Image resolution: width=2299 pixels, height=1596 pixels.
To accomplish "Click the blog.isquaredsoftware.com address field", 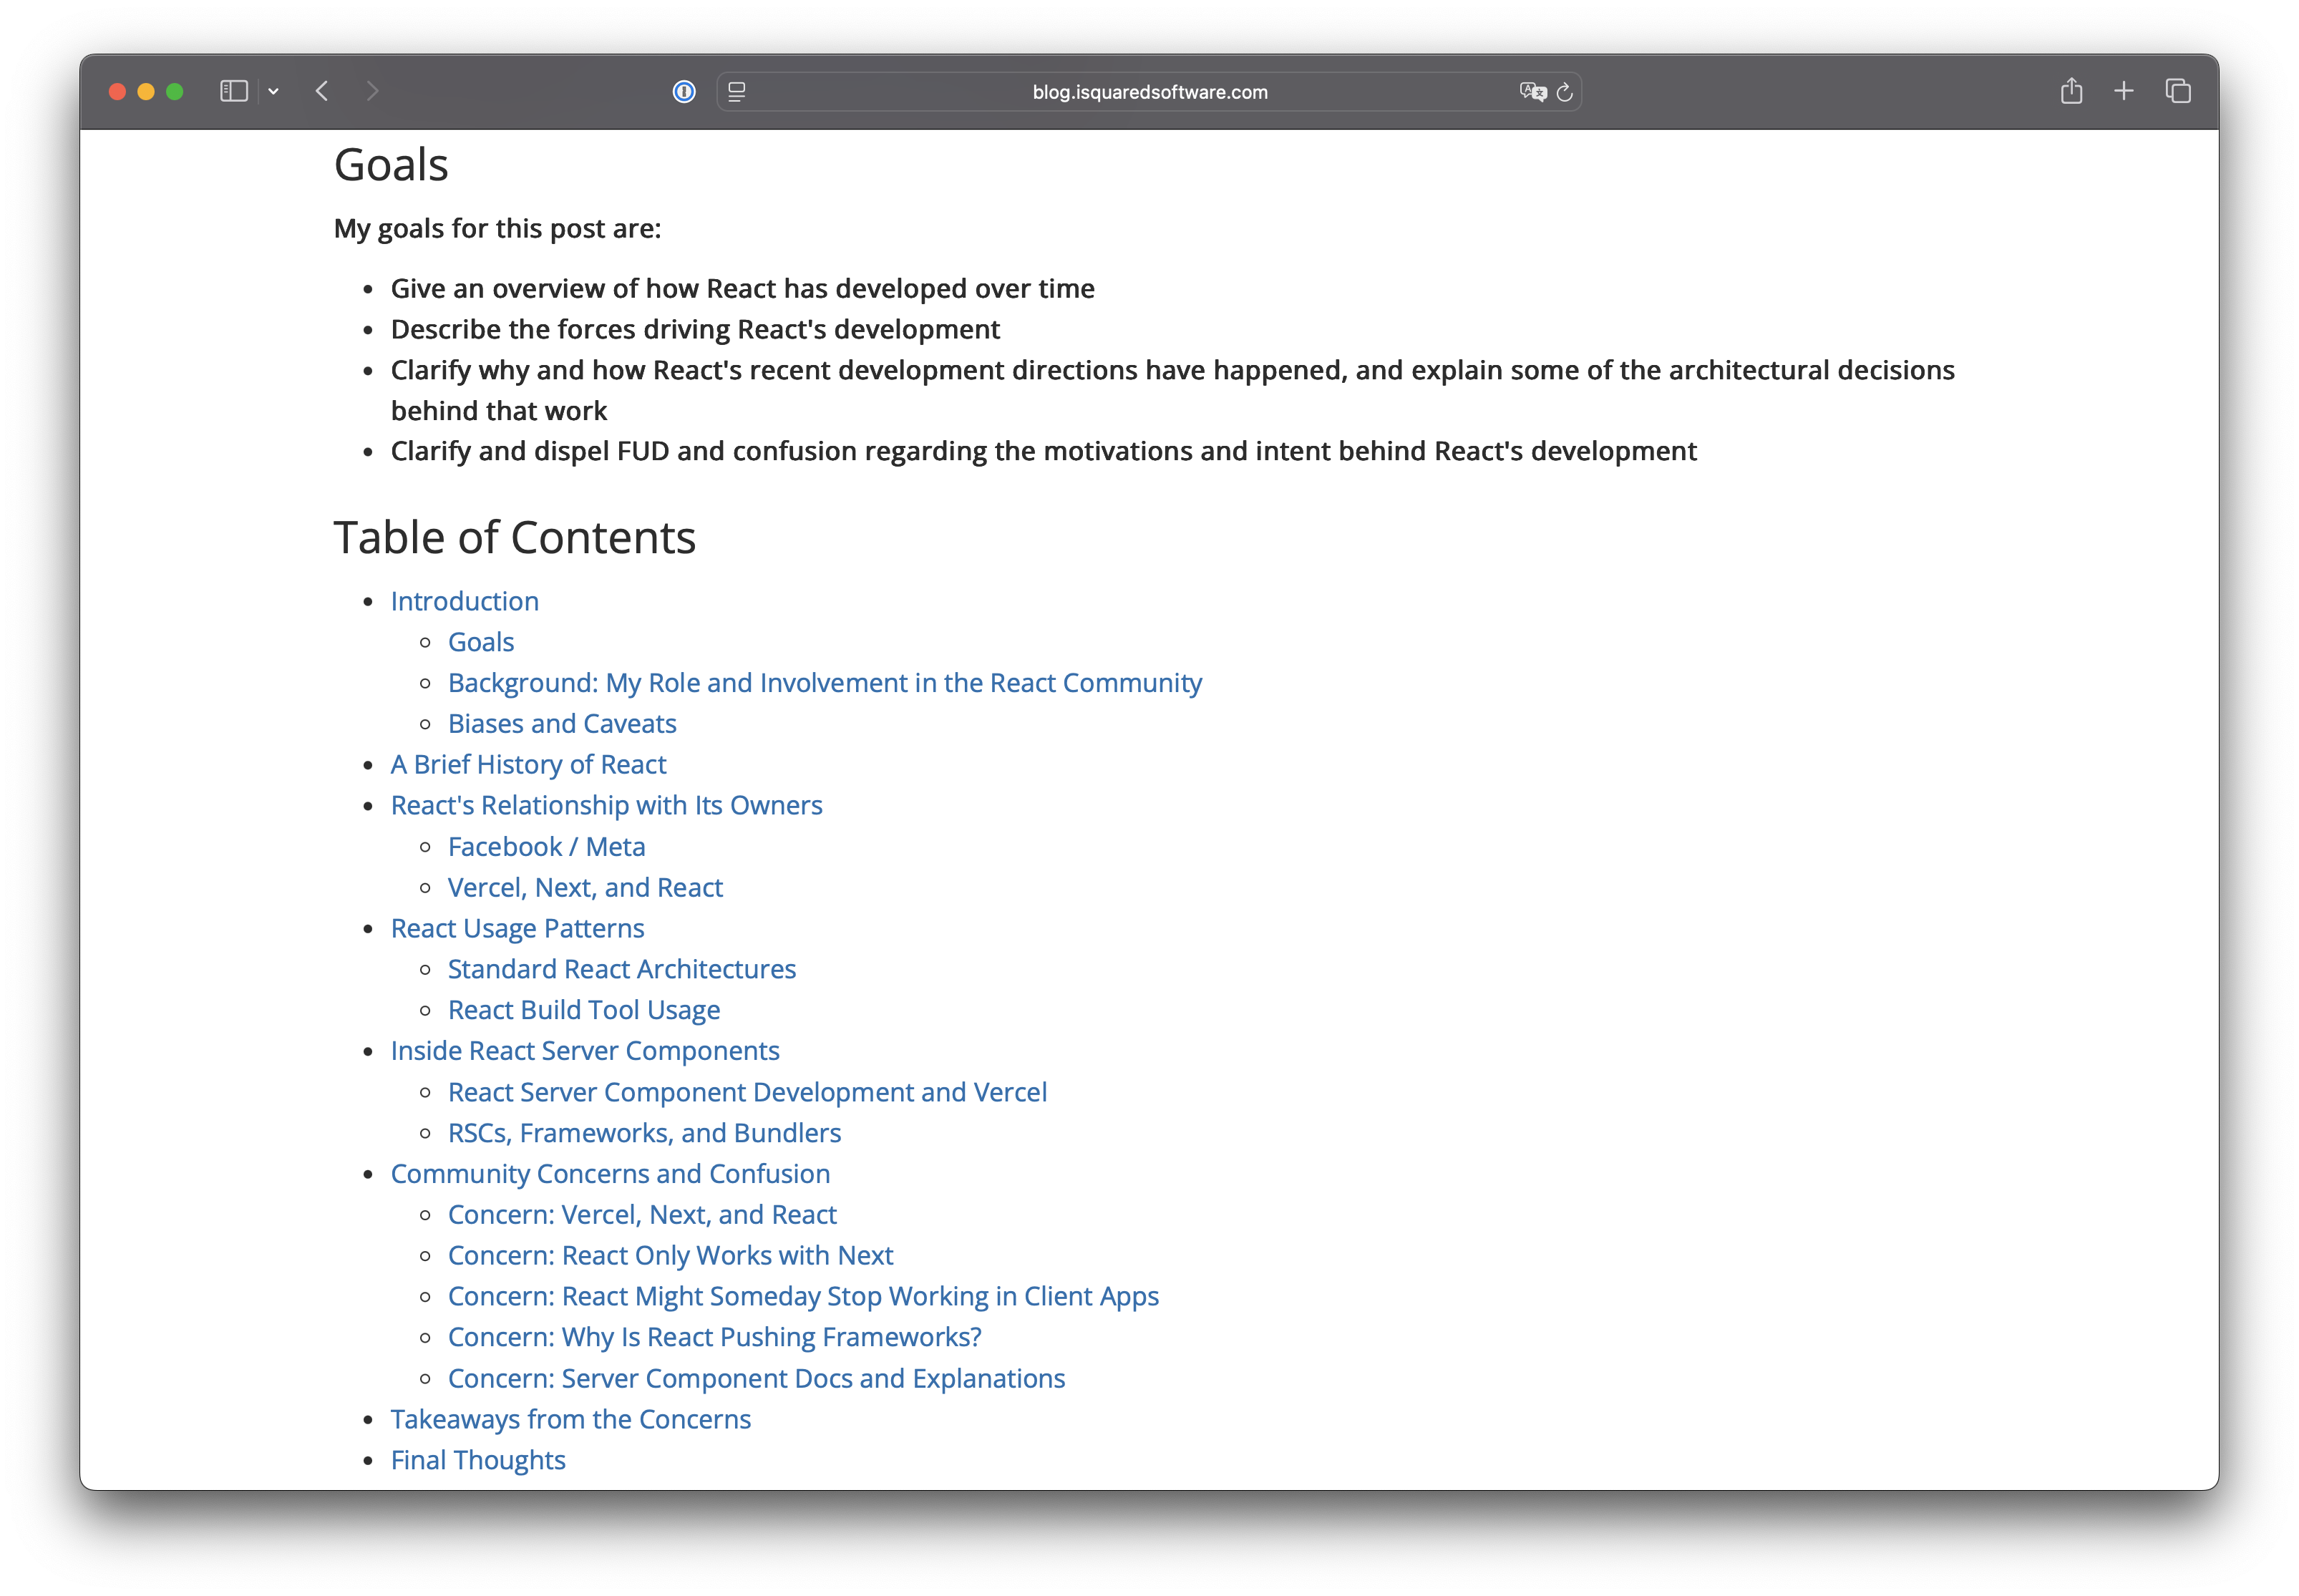I will 1149,92.
